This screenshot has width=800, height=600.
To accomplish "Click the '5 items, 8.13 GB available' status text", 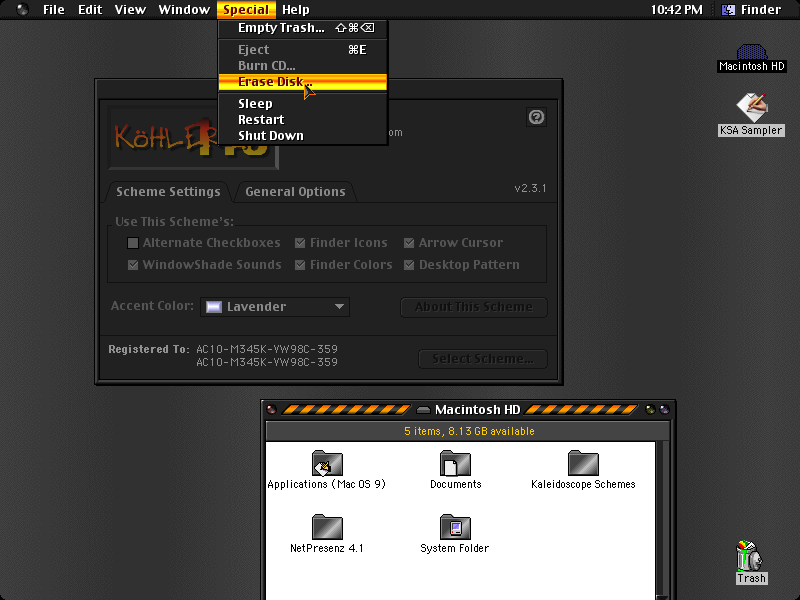I will pyautogui.click(x=469, y=432).
